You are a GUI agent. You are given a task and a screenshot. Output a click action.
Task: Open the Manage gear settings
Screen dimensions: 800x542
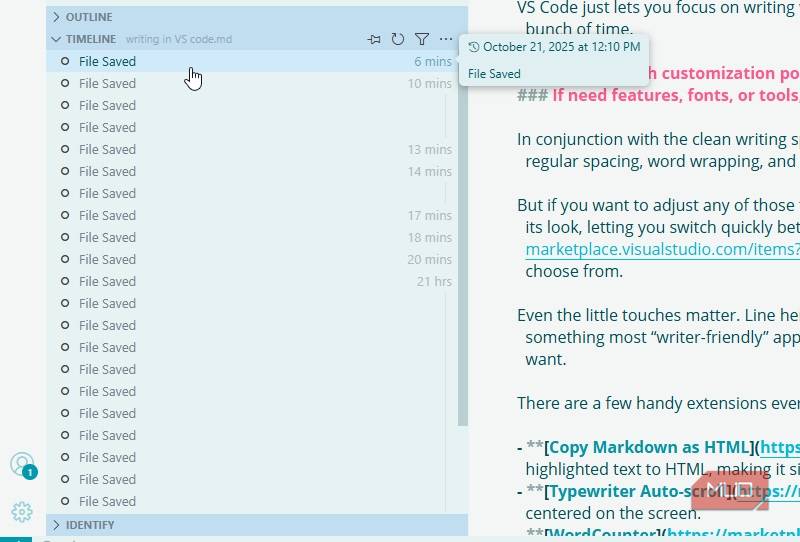point(22,512)
